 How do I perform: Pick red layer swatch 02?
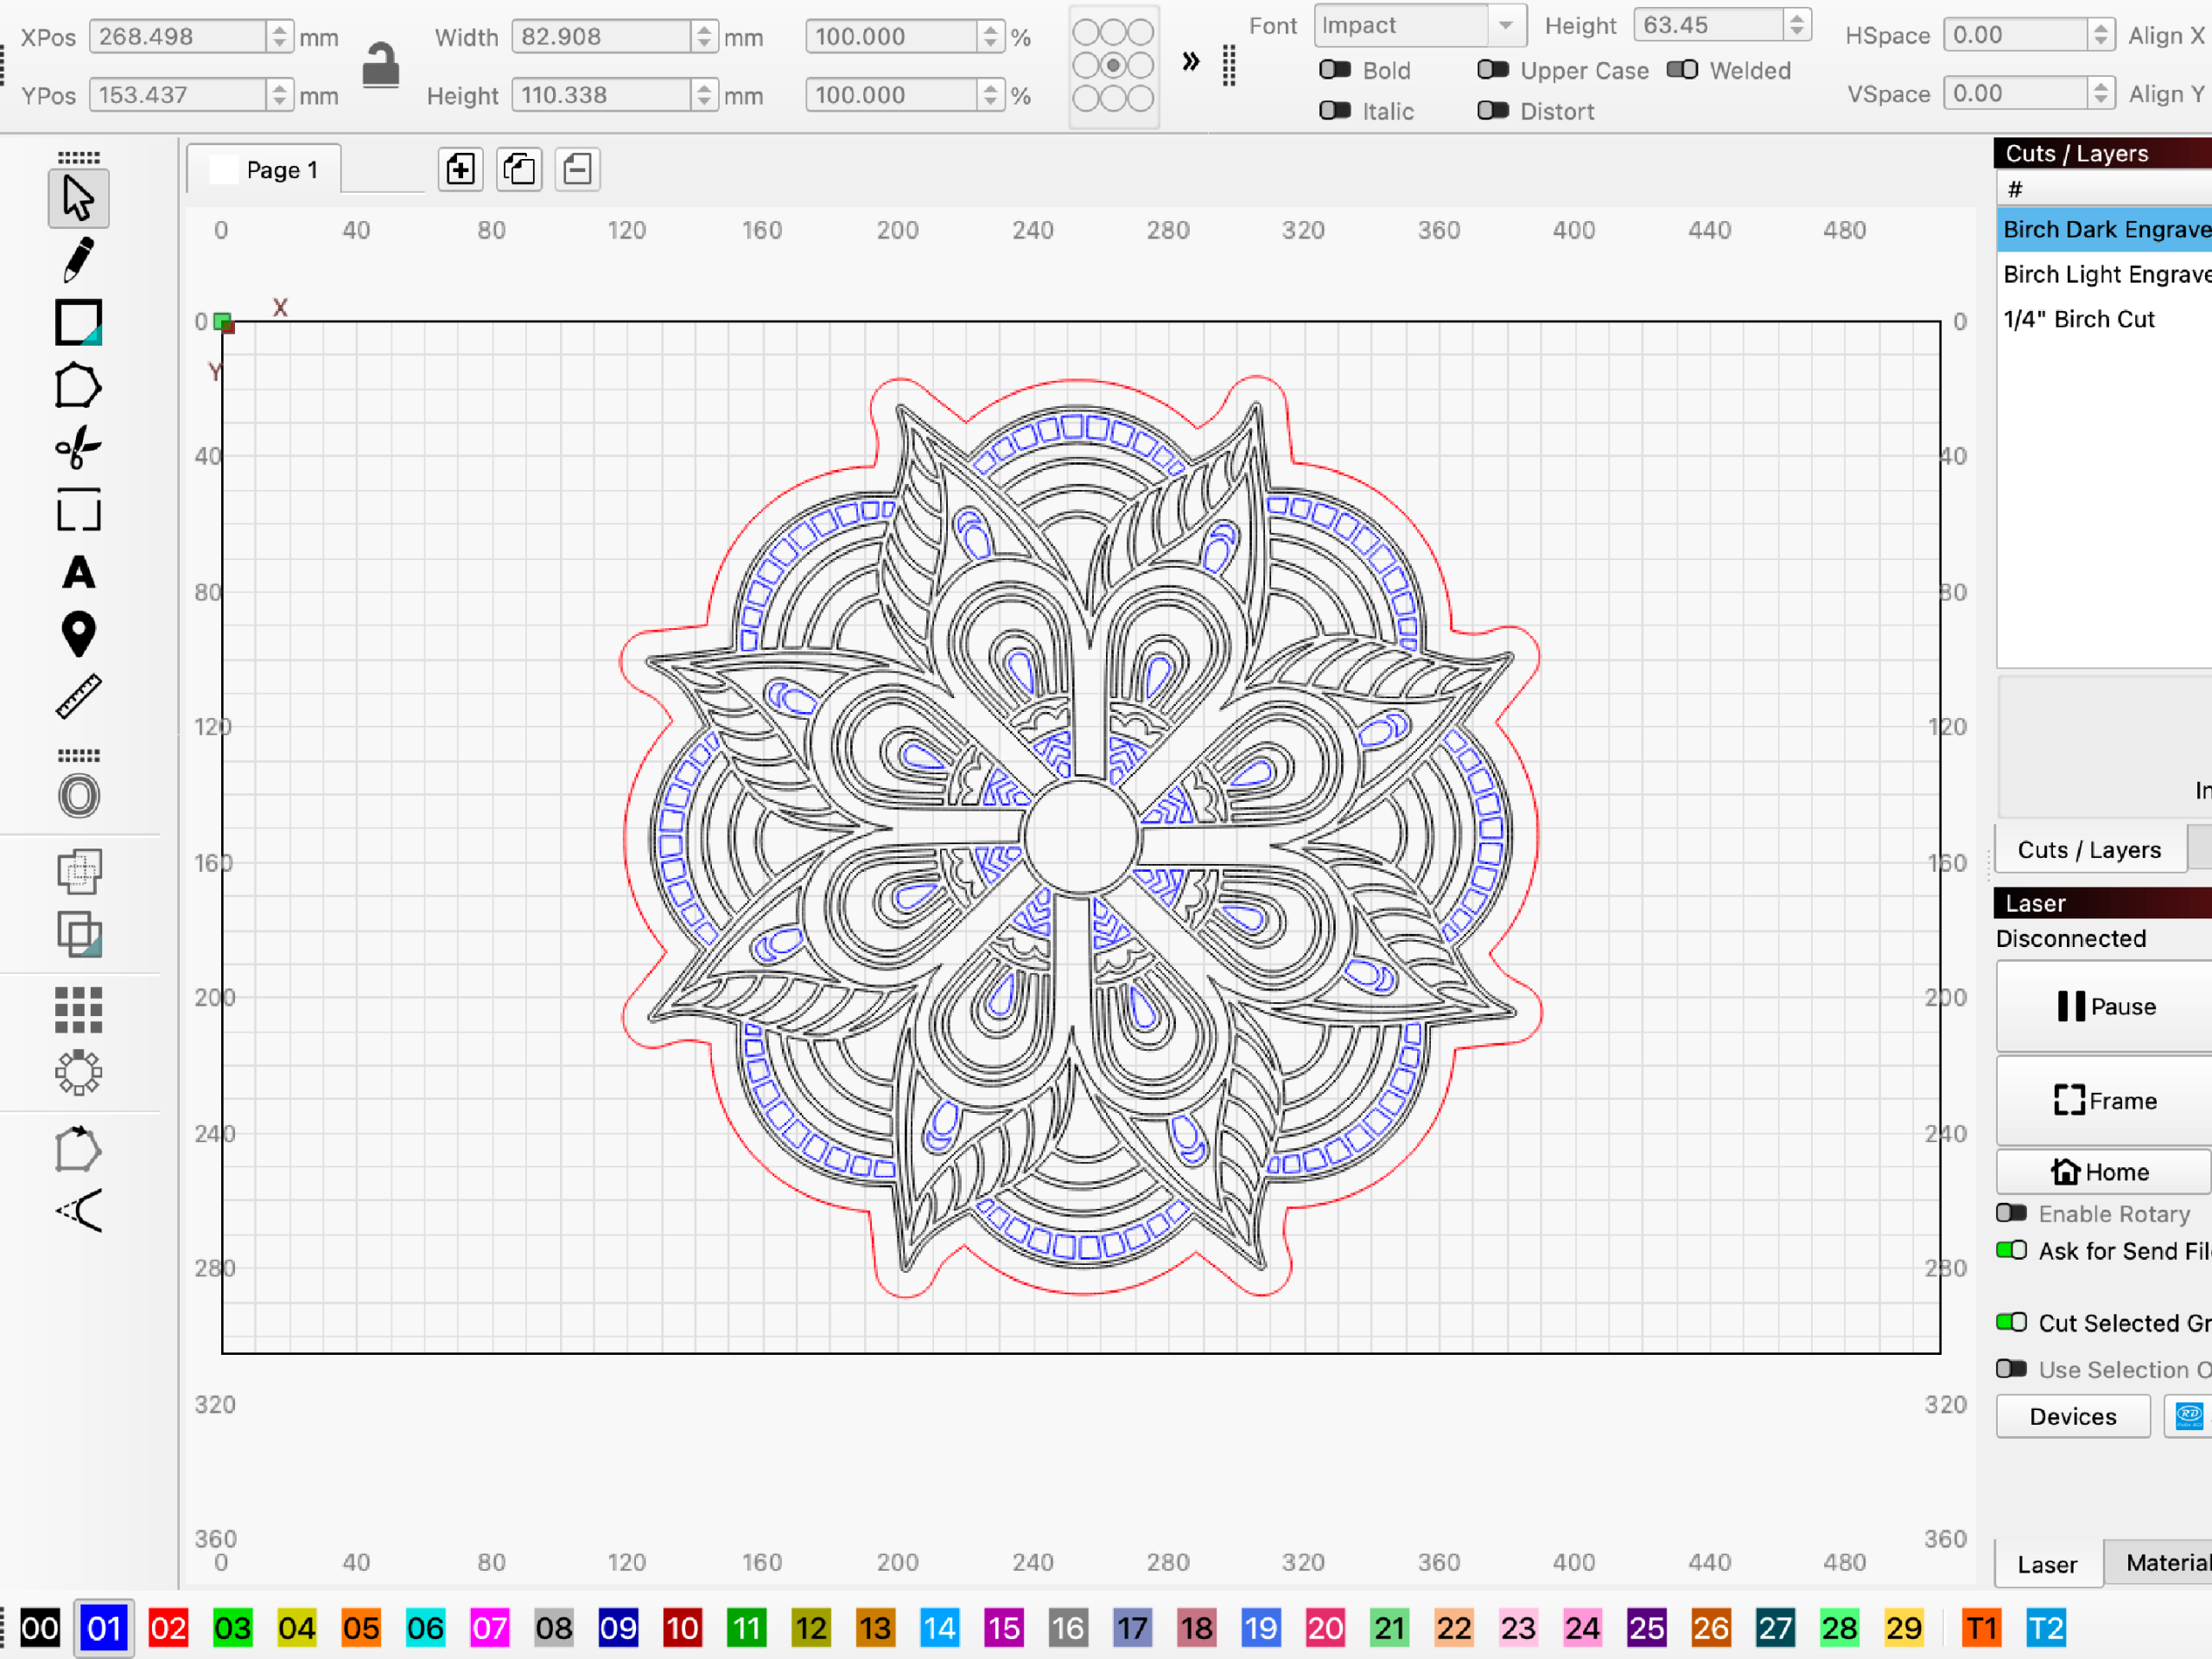[x=168, y=1628]
